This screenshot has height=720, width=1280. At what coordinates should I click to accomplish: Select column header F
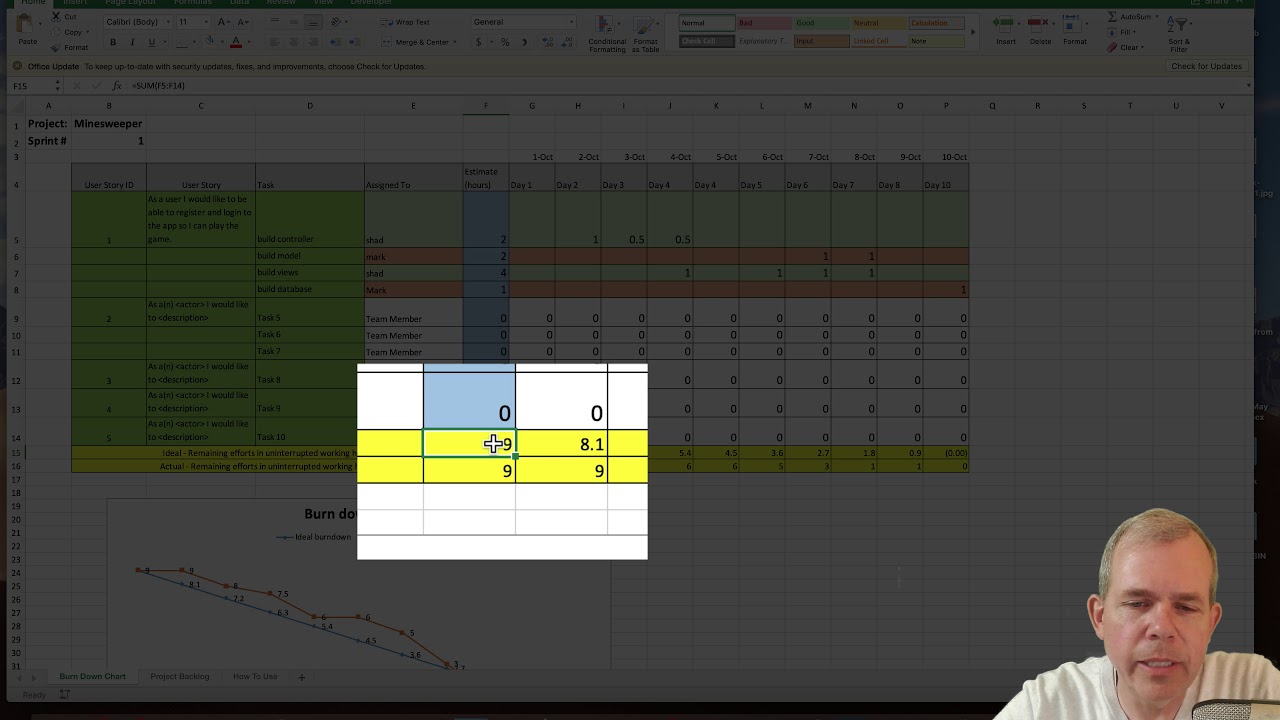[486, 106]
